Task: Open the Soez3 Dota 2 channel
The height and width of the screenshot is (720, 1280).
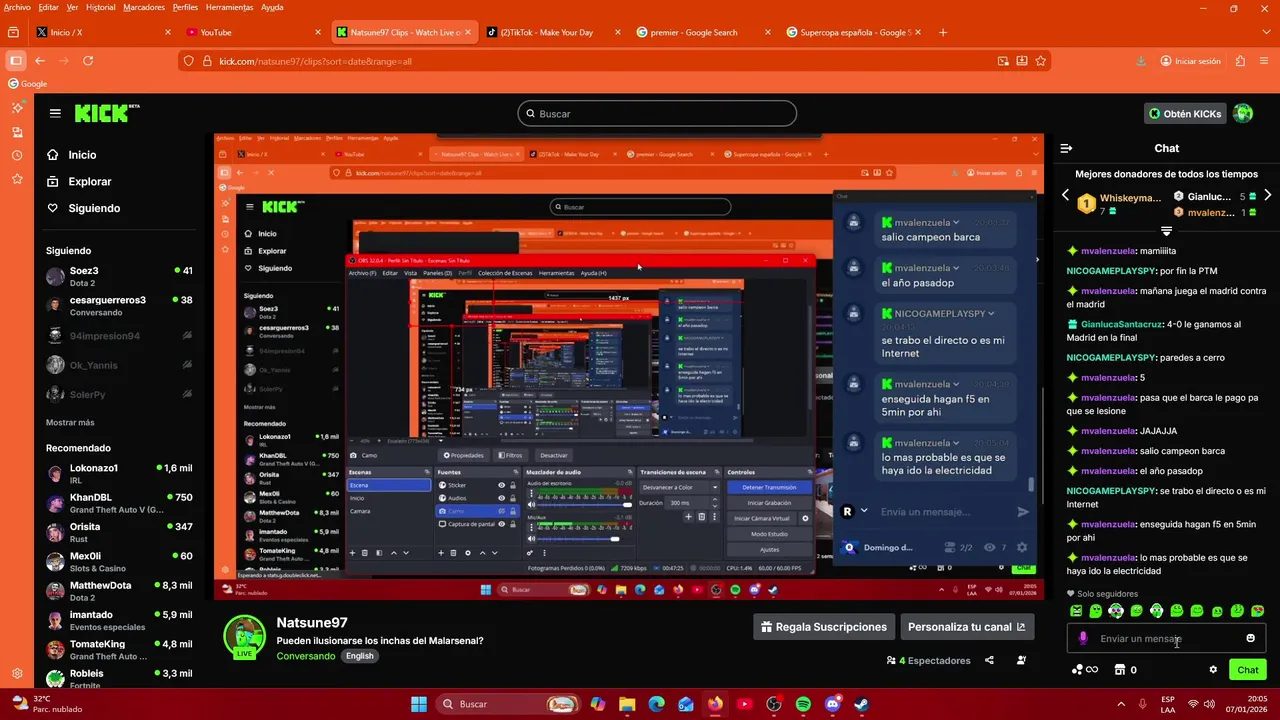Action: (119, 276)
